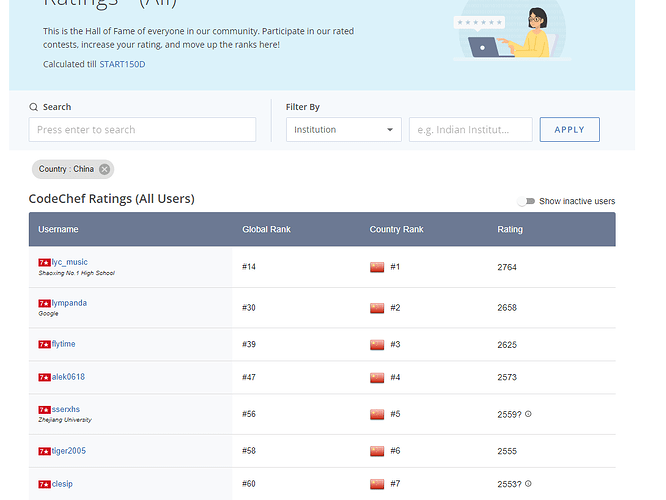Viewport: 666px width, 500px height.
Task: Click global rank #60 cell
Action: (249, 483)
